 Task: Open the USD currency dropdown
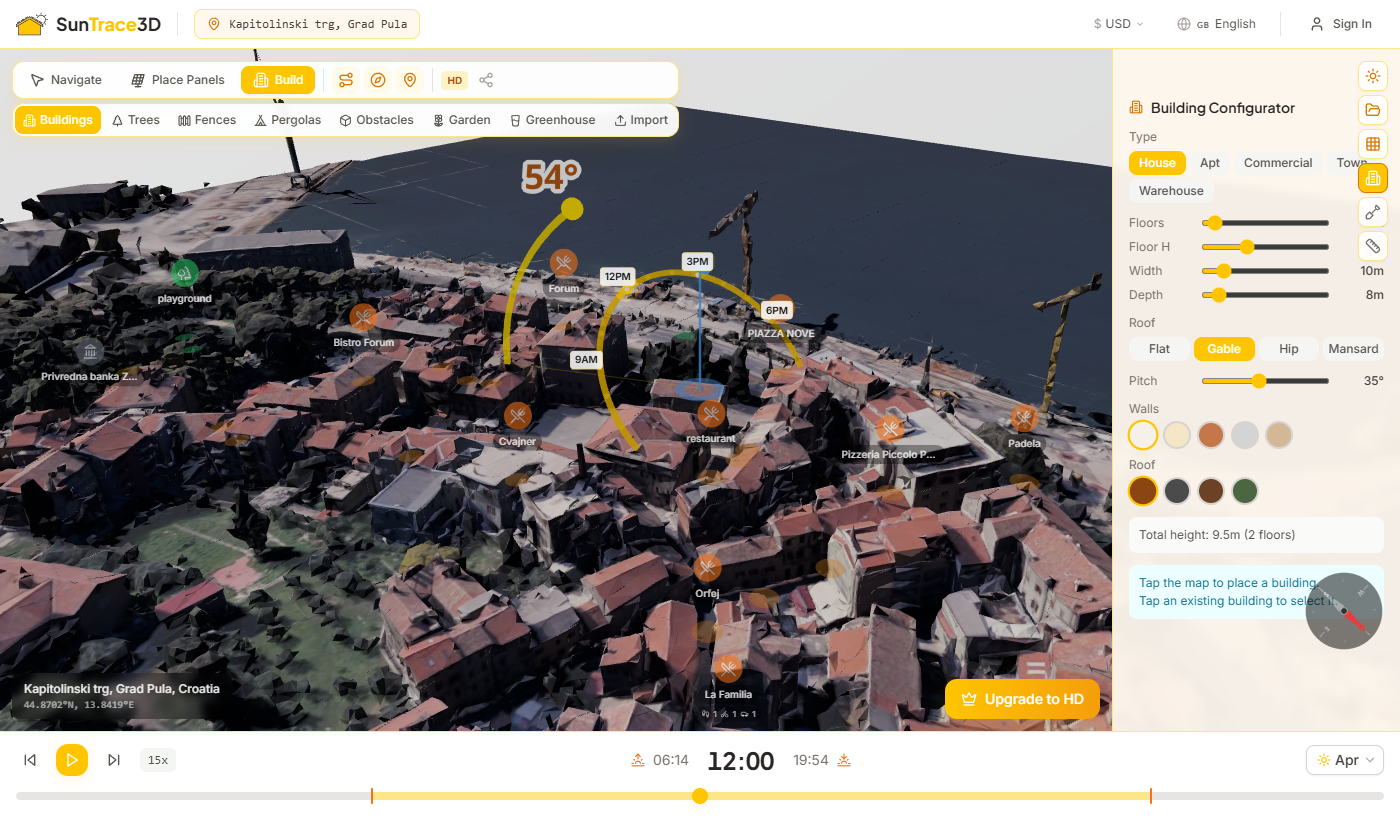[x=1118, y=24]
